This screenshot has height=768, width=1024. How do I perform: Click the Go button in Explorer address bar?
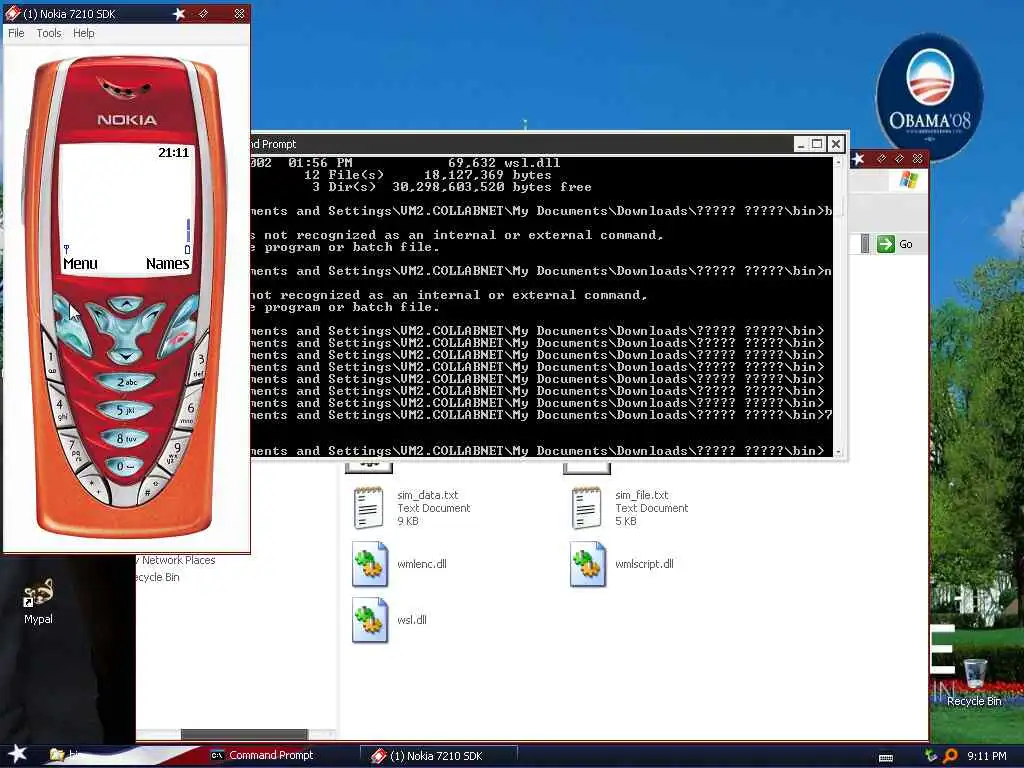pyautogui.click(x=895, y=244)
